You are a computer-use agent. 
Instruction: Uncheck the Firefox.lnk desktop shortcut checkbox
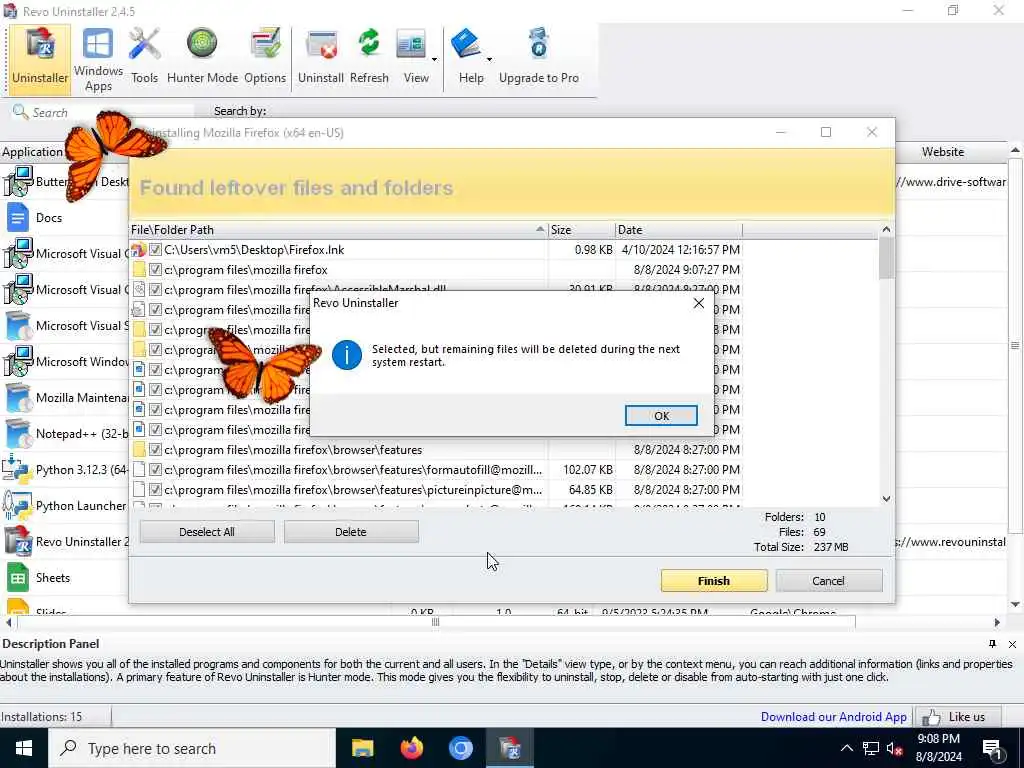tap(155, 249)
